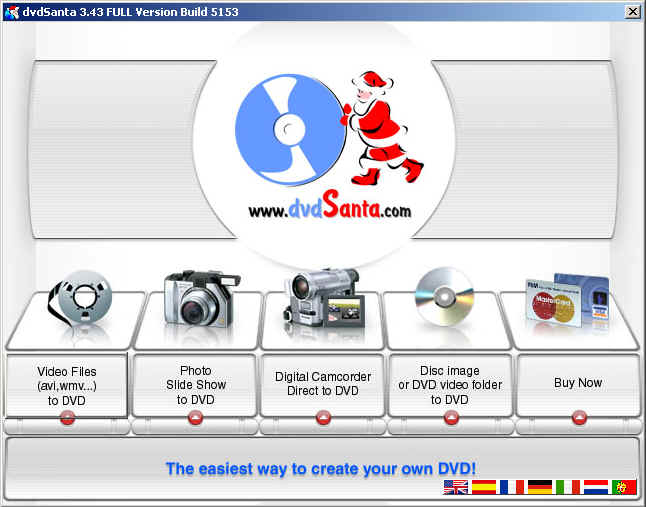Click red arrow under Digital Camcorder
This screenshot has width=646, height=507.
pos(323,418)
